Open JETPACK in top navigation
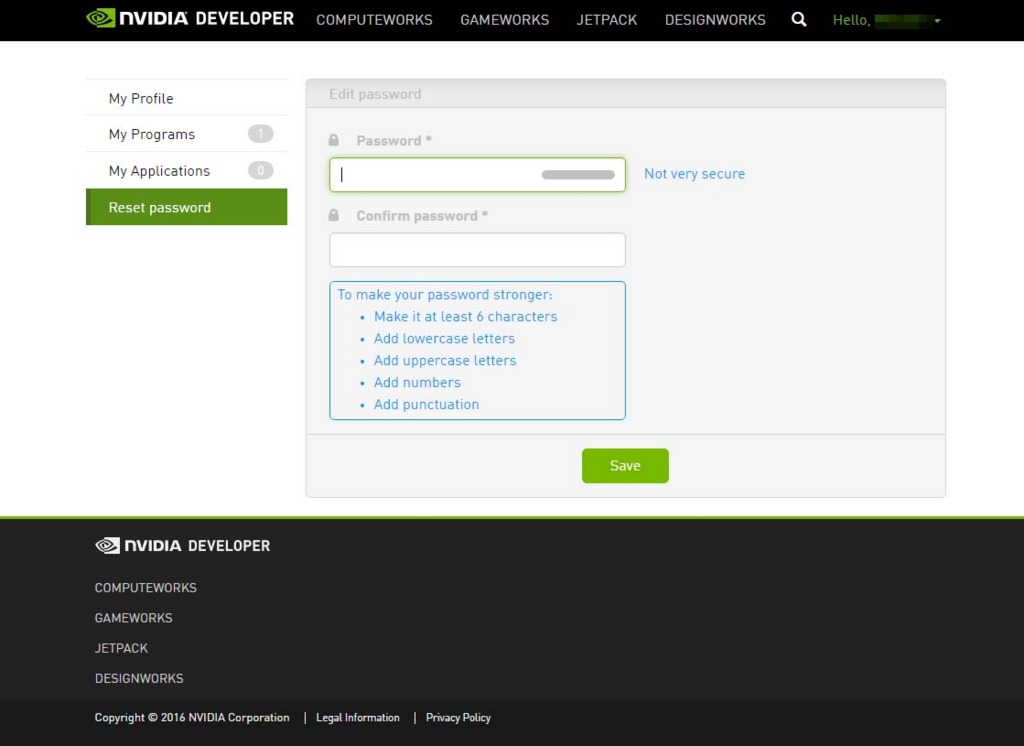This screenshot has width=1024, height=746. (607, 20)
